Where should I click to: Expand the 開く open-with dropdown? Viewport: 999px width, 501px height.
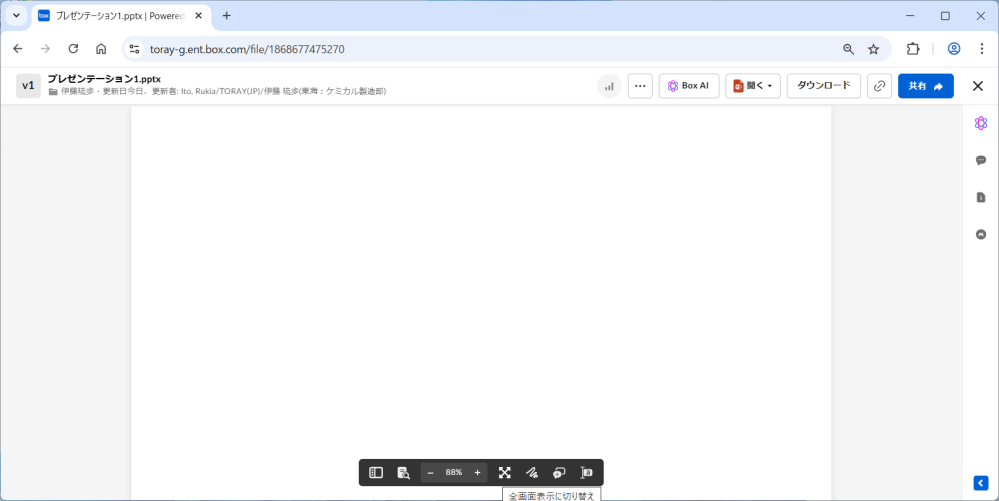tap(753, 86)
